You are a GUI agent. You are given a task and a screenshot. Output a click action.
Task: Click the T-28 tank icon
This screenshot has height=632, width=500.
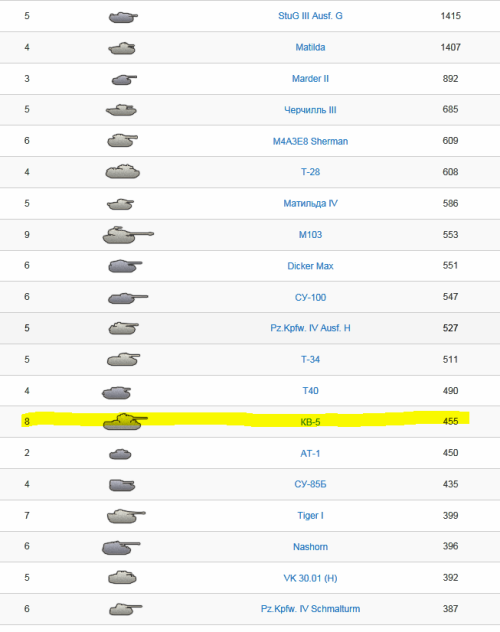pos(122,171)
